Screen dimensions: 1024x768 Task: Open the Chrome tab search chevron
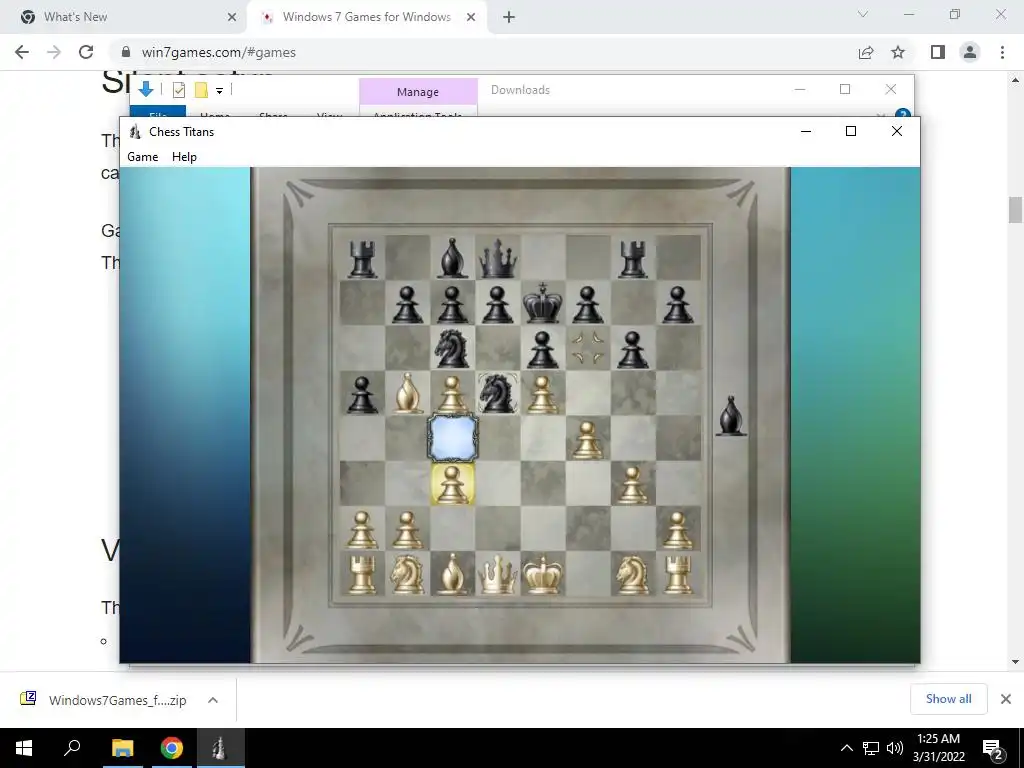coord(863,14)
